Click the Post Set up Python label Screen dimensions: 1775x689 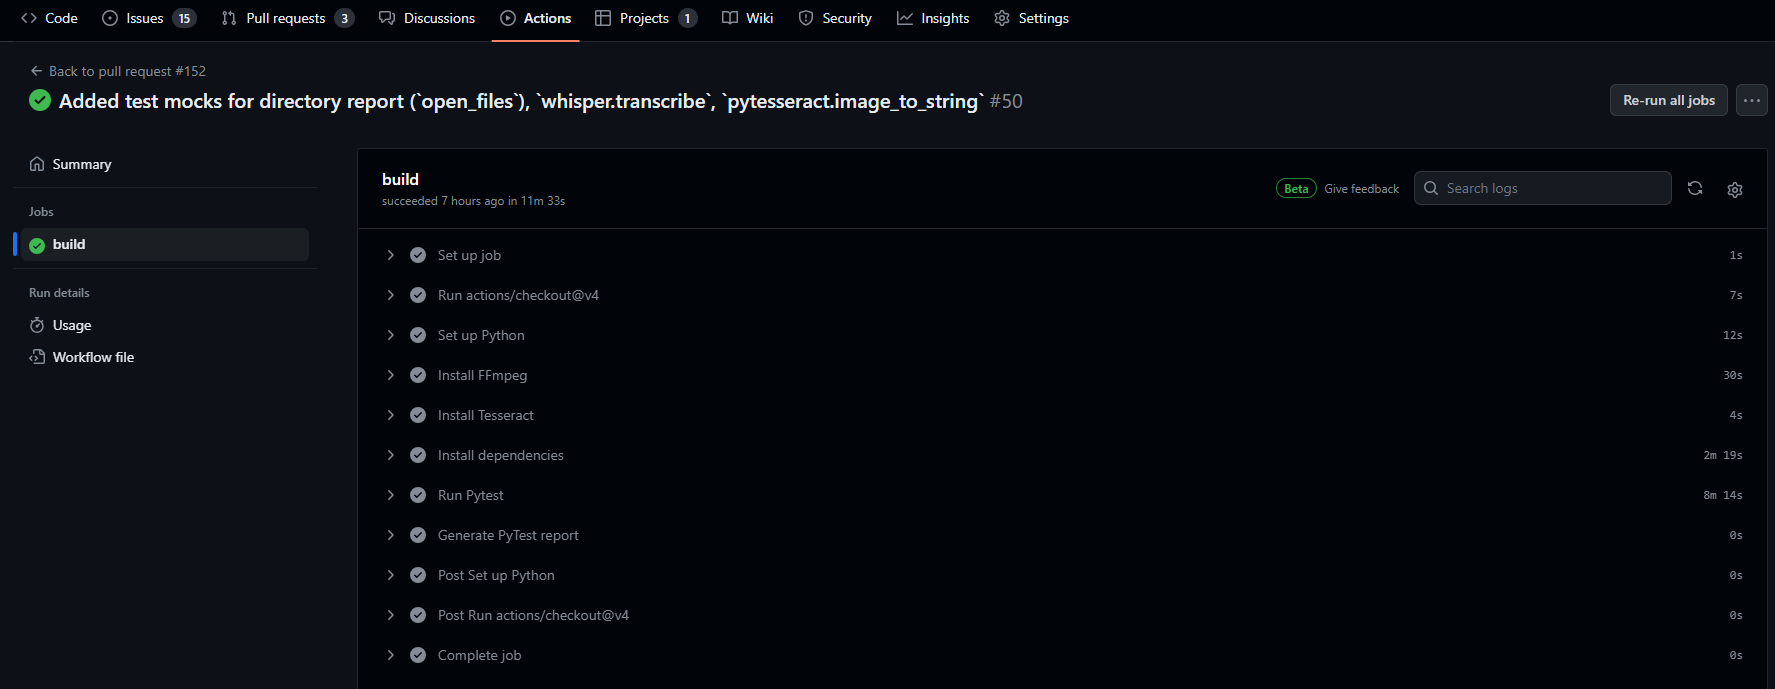496,575
